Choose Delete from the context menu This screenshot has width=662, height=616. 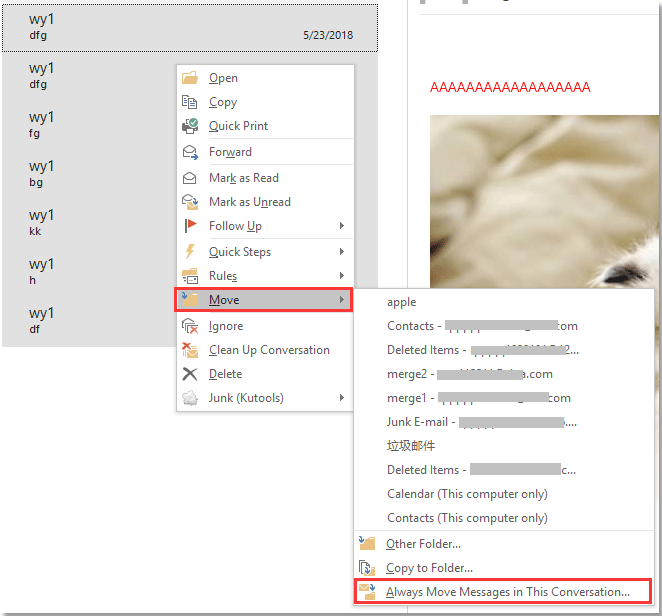tap(265, 374)
